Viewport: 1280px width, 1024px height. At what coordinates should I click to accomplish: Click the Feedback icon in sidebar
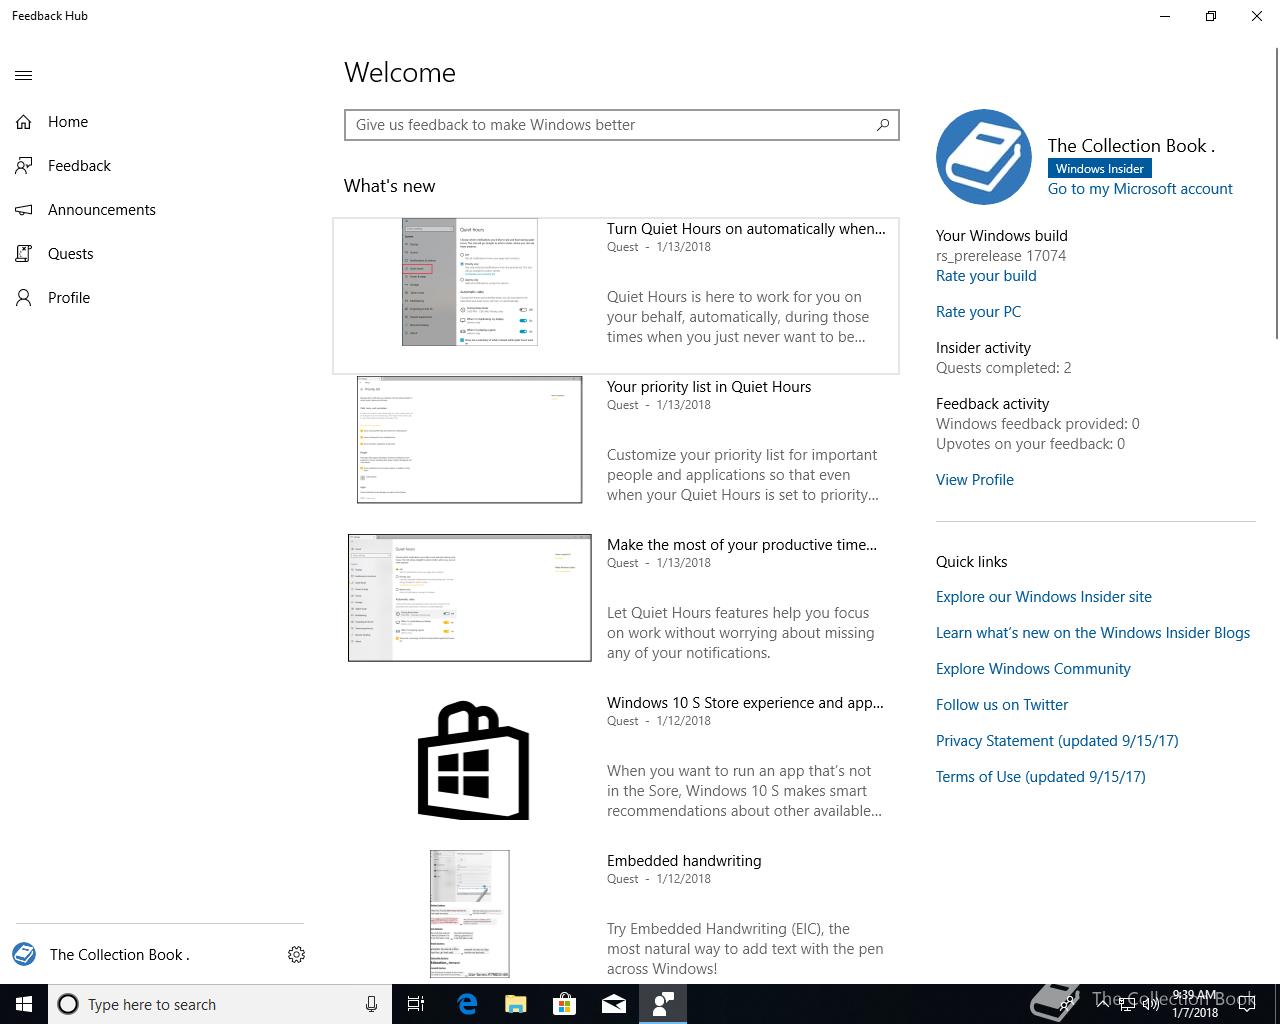click(x=24, y=166)
